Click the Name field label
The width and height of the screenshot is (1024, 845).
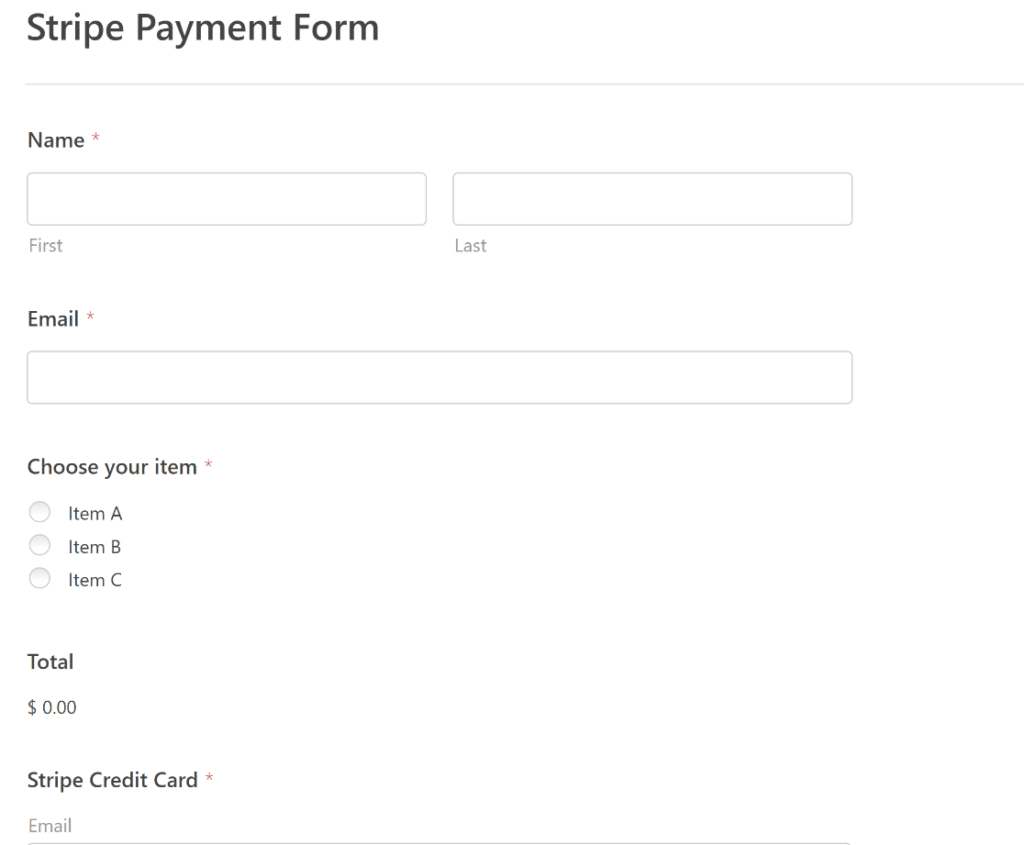point(54,140)
